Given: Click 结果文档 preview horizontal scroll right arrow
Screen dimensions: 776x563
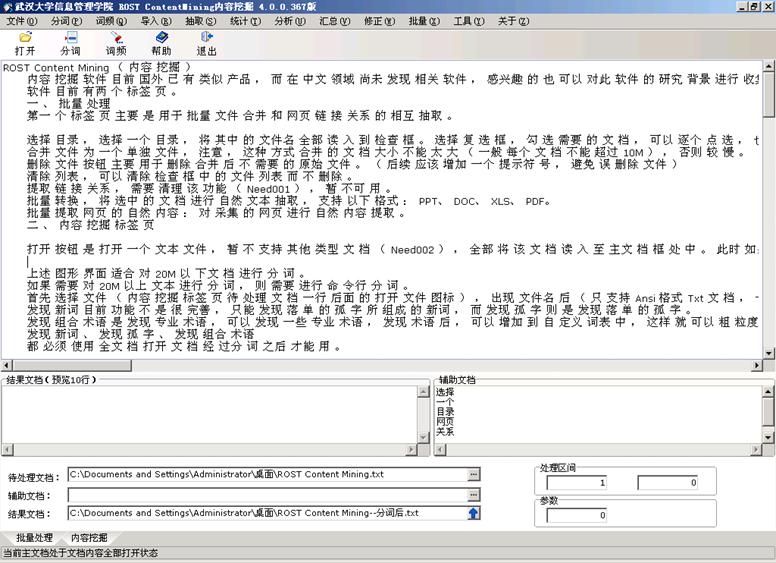Looking at the screenshot, I should pos(411,450).
